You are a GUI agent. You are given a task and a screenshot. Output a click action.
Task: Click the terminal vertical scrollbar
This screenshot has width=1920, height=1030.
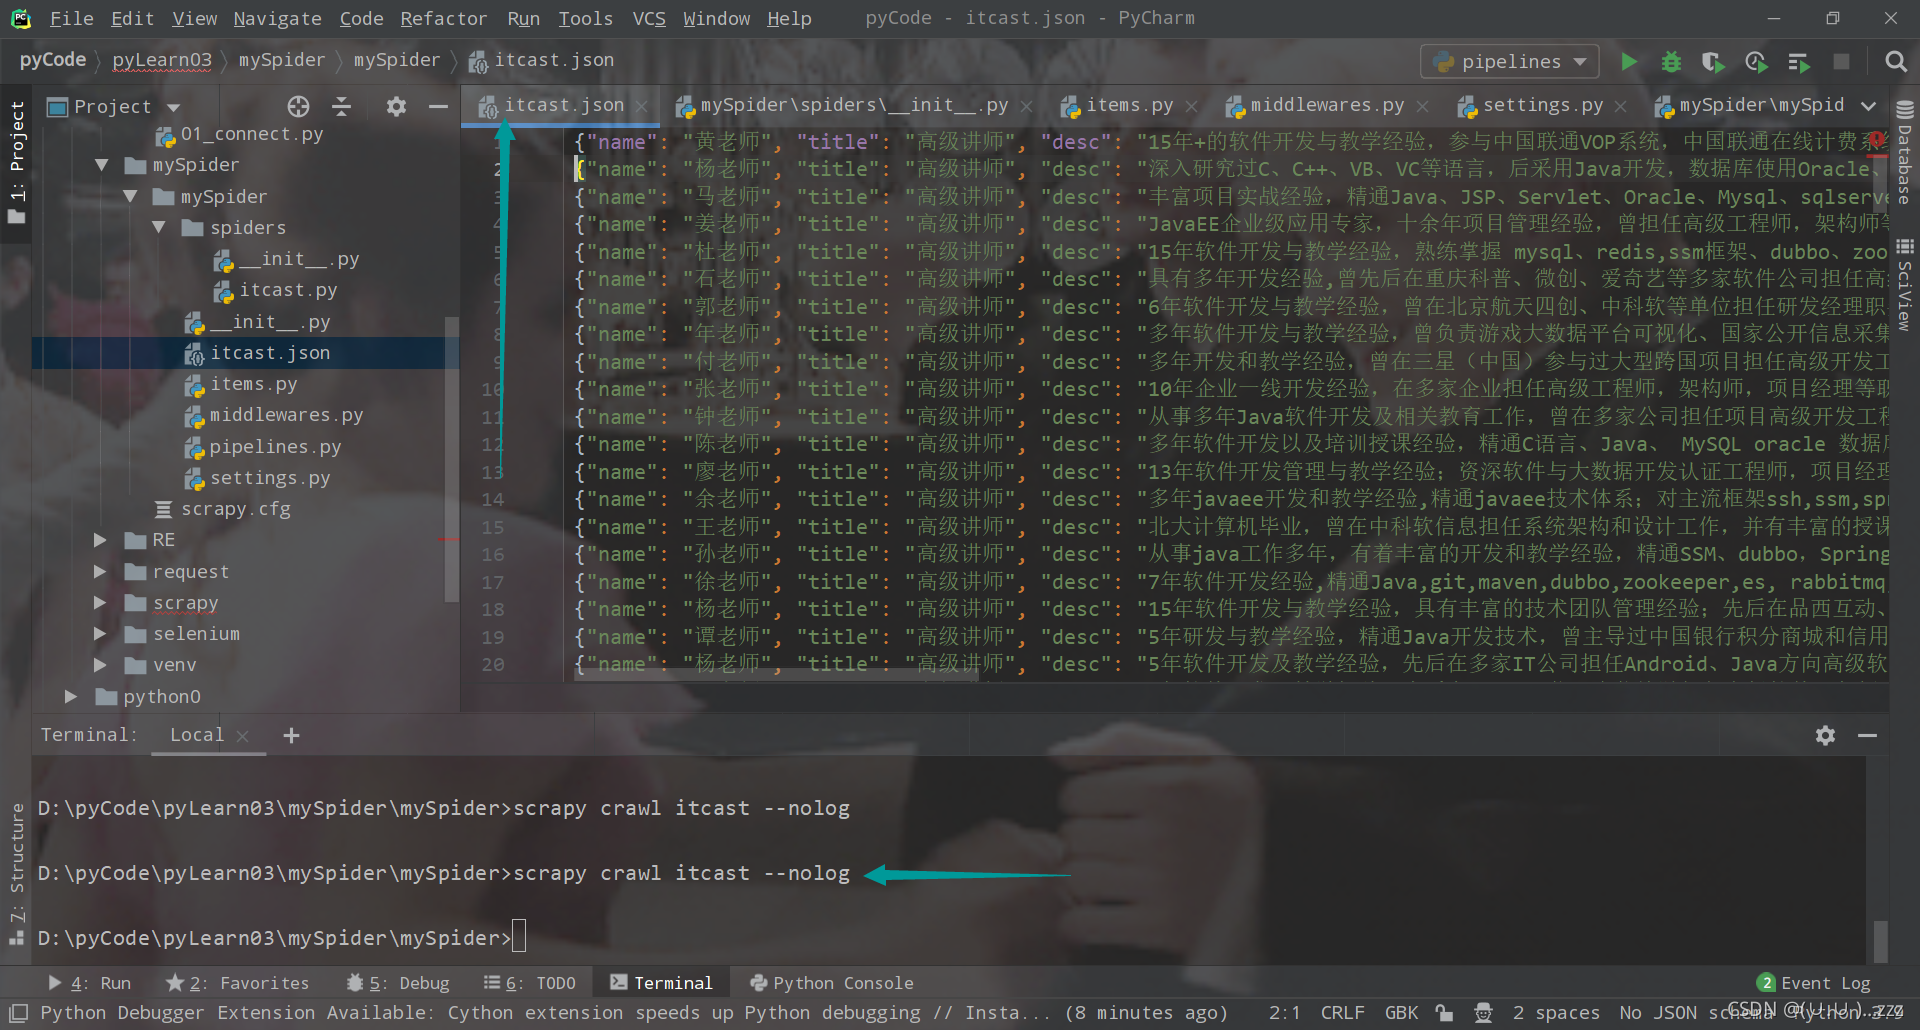click(x=1881, y=940)
